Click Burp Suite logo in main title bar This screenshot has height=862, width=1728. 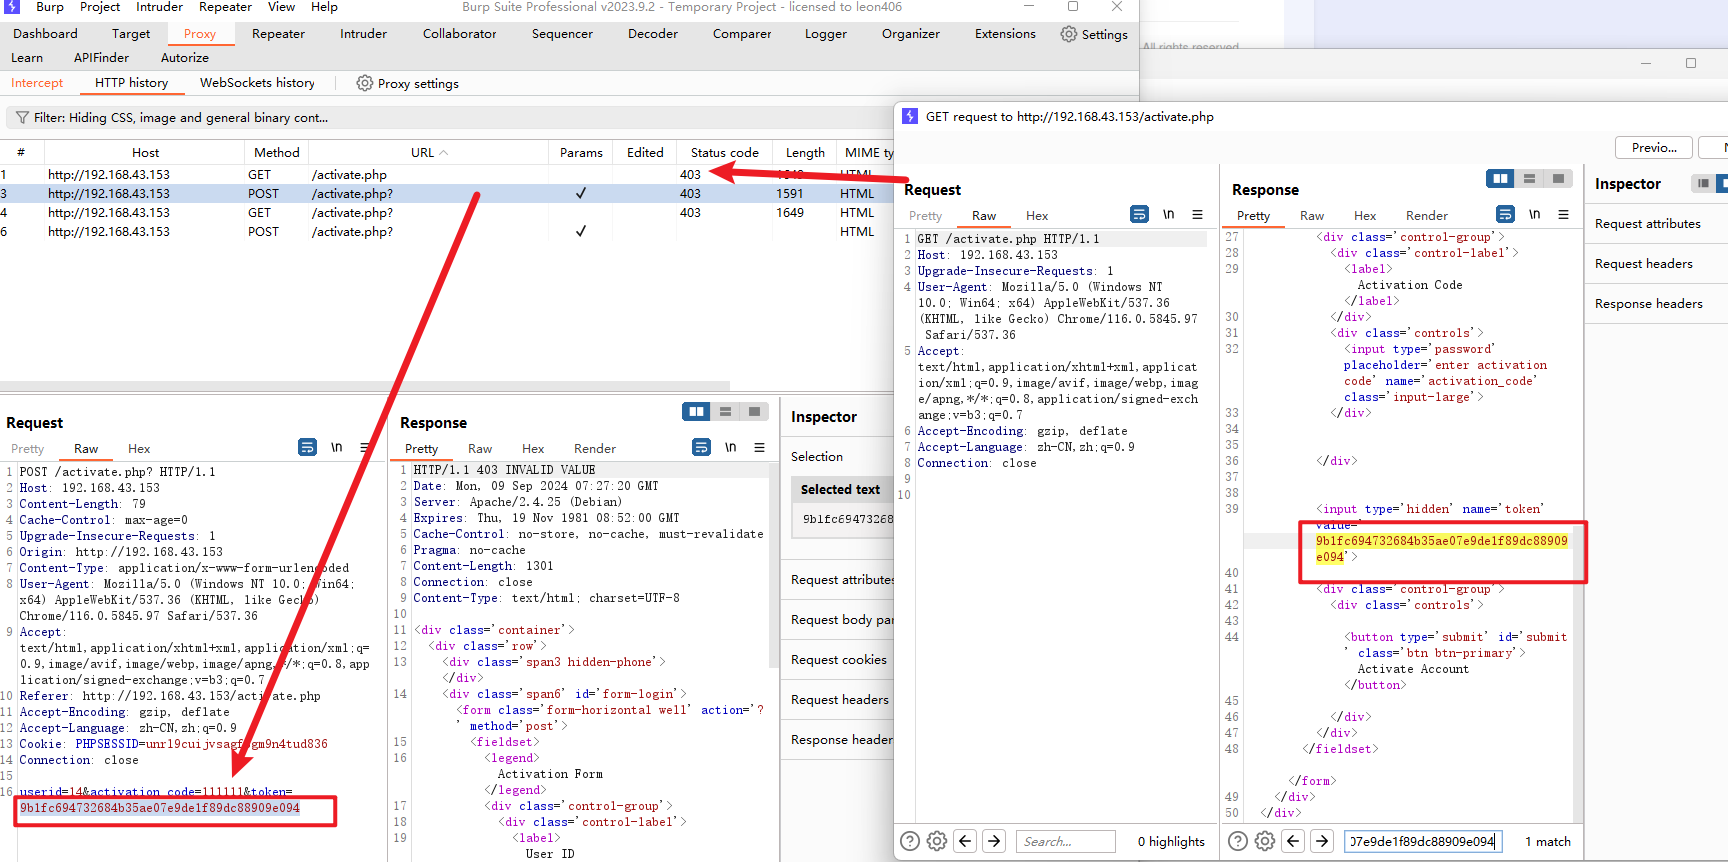click(x=12, y=6)
